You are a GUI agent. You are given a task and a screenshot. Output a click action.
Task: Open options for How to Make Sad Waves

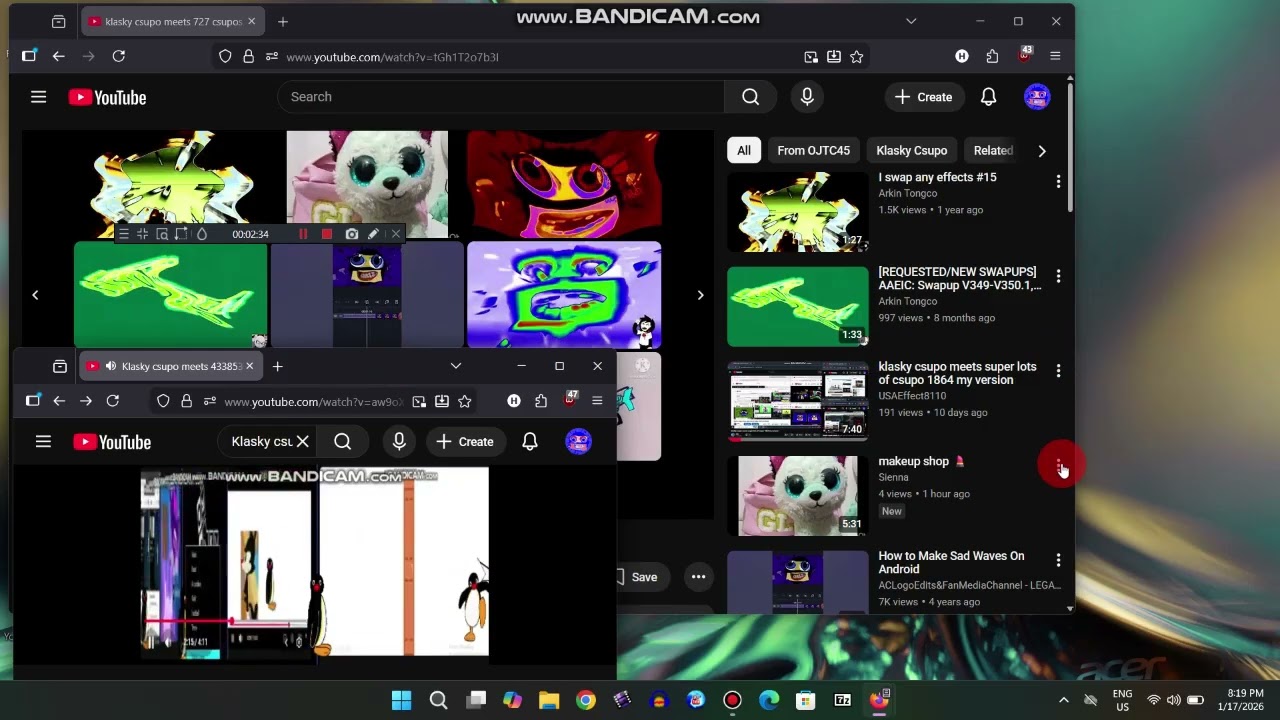tap(1058, 560)
